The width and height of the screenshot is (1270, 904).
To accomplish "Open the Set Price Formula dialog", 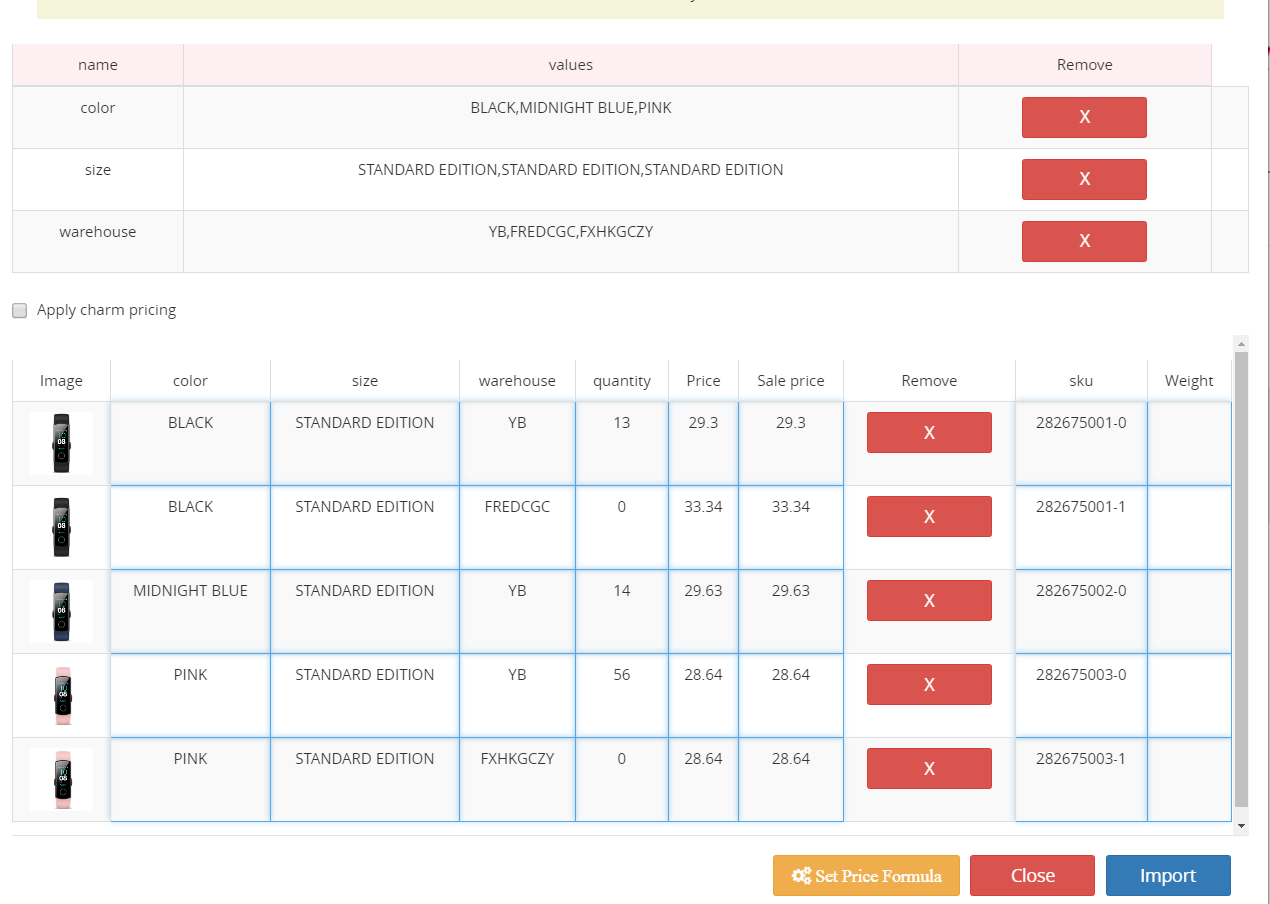I will click(866, 876).
